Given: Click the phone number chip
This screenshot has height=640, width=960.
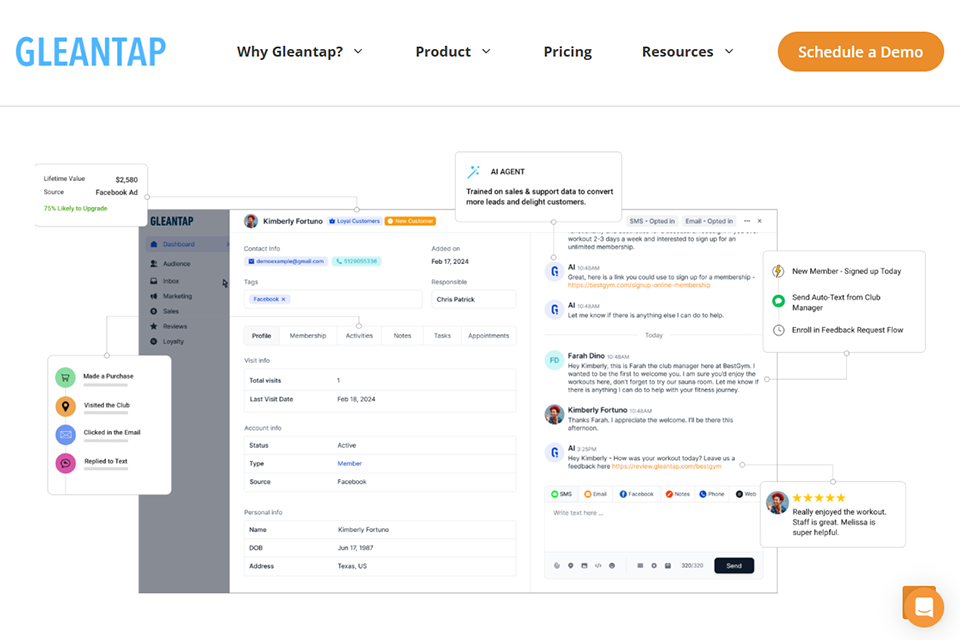Looking at the screenshot, I should [356, 261].
